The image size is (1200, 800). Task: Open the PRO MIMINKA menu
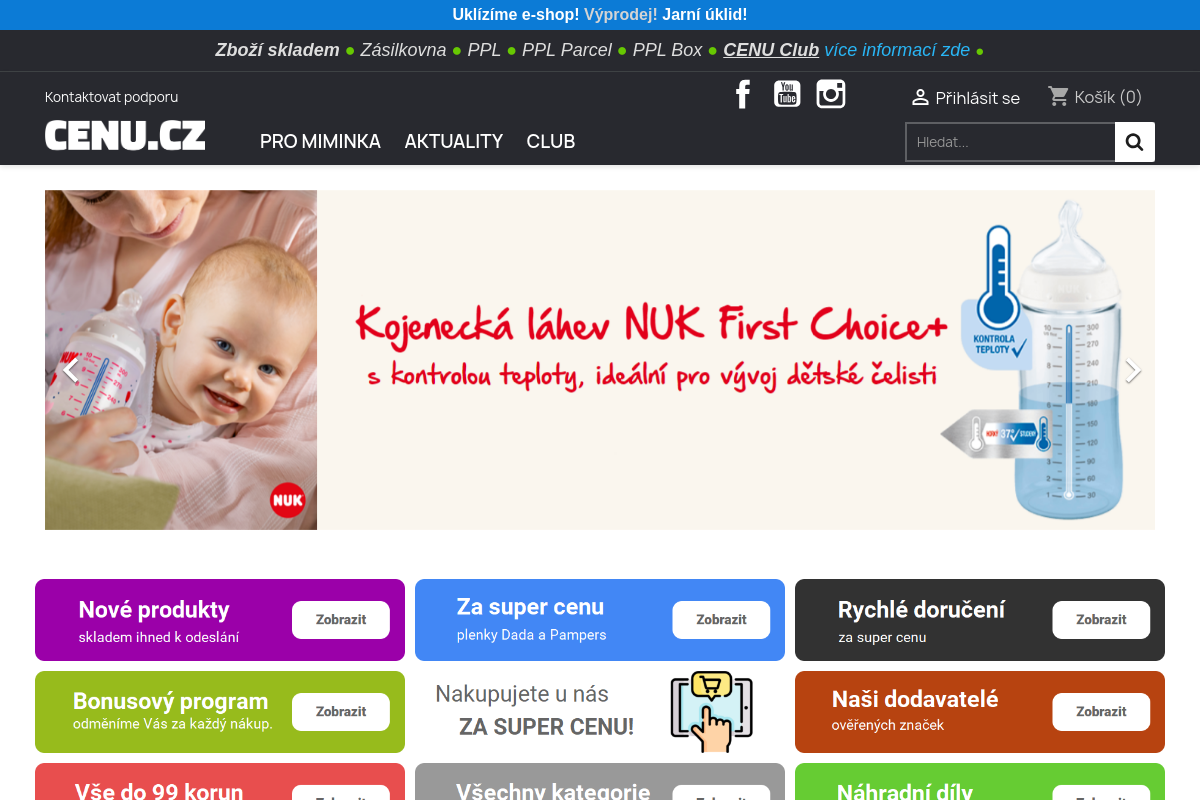[320, 141]
